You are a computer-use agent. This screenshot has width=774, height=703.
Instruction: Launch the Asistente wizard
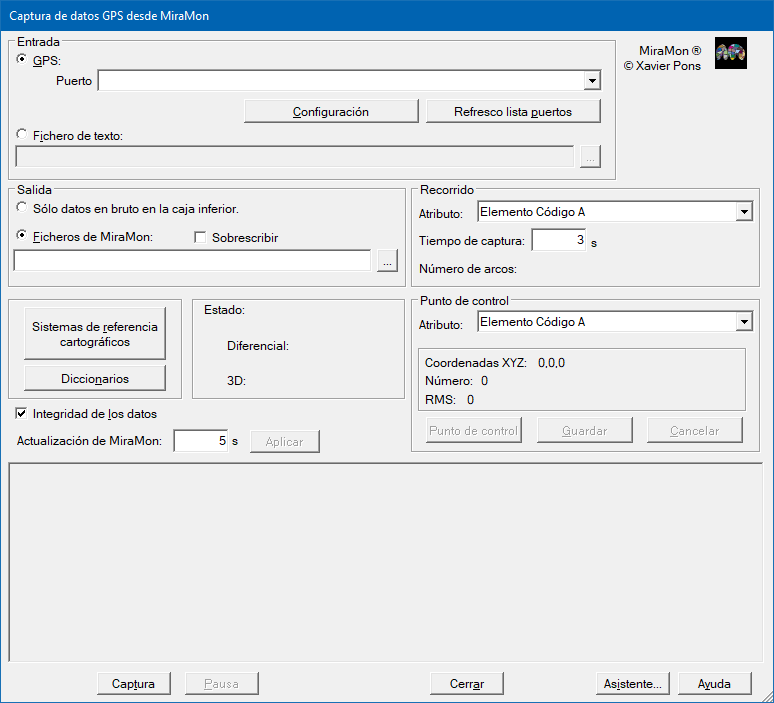tap(632, 684)
